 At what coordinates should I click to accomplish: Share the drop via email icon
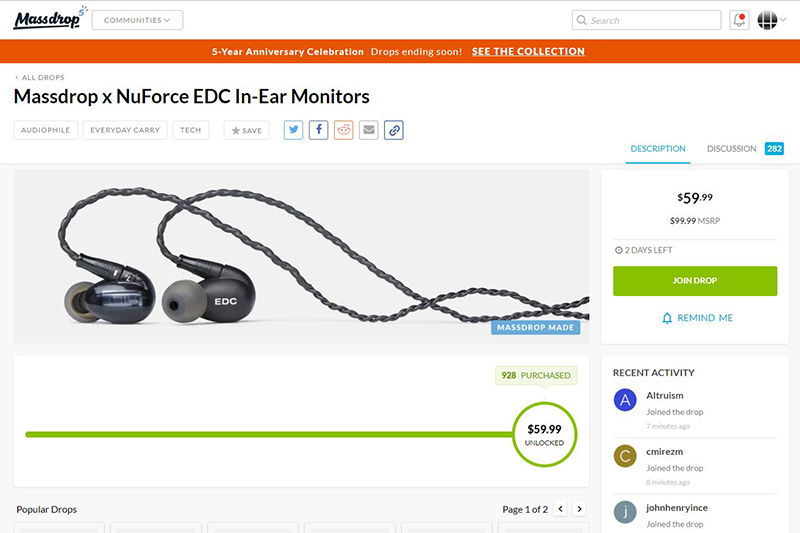tap(369, 130)
